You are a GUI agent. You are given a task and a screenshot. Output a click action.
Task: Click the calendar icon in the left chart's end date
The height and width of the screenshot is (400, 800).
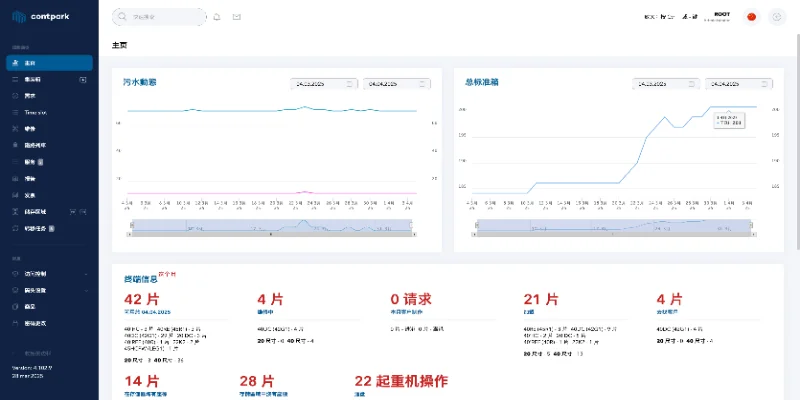(x=422, y=85)
